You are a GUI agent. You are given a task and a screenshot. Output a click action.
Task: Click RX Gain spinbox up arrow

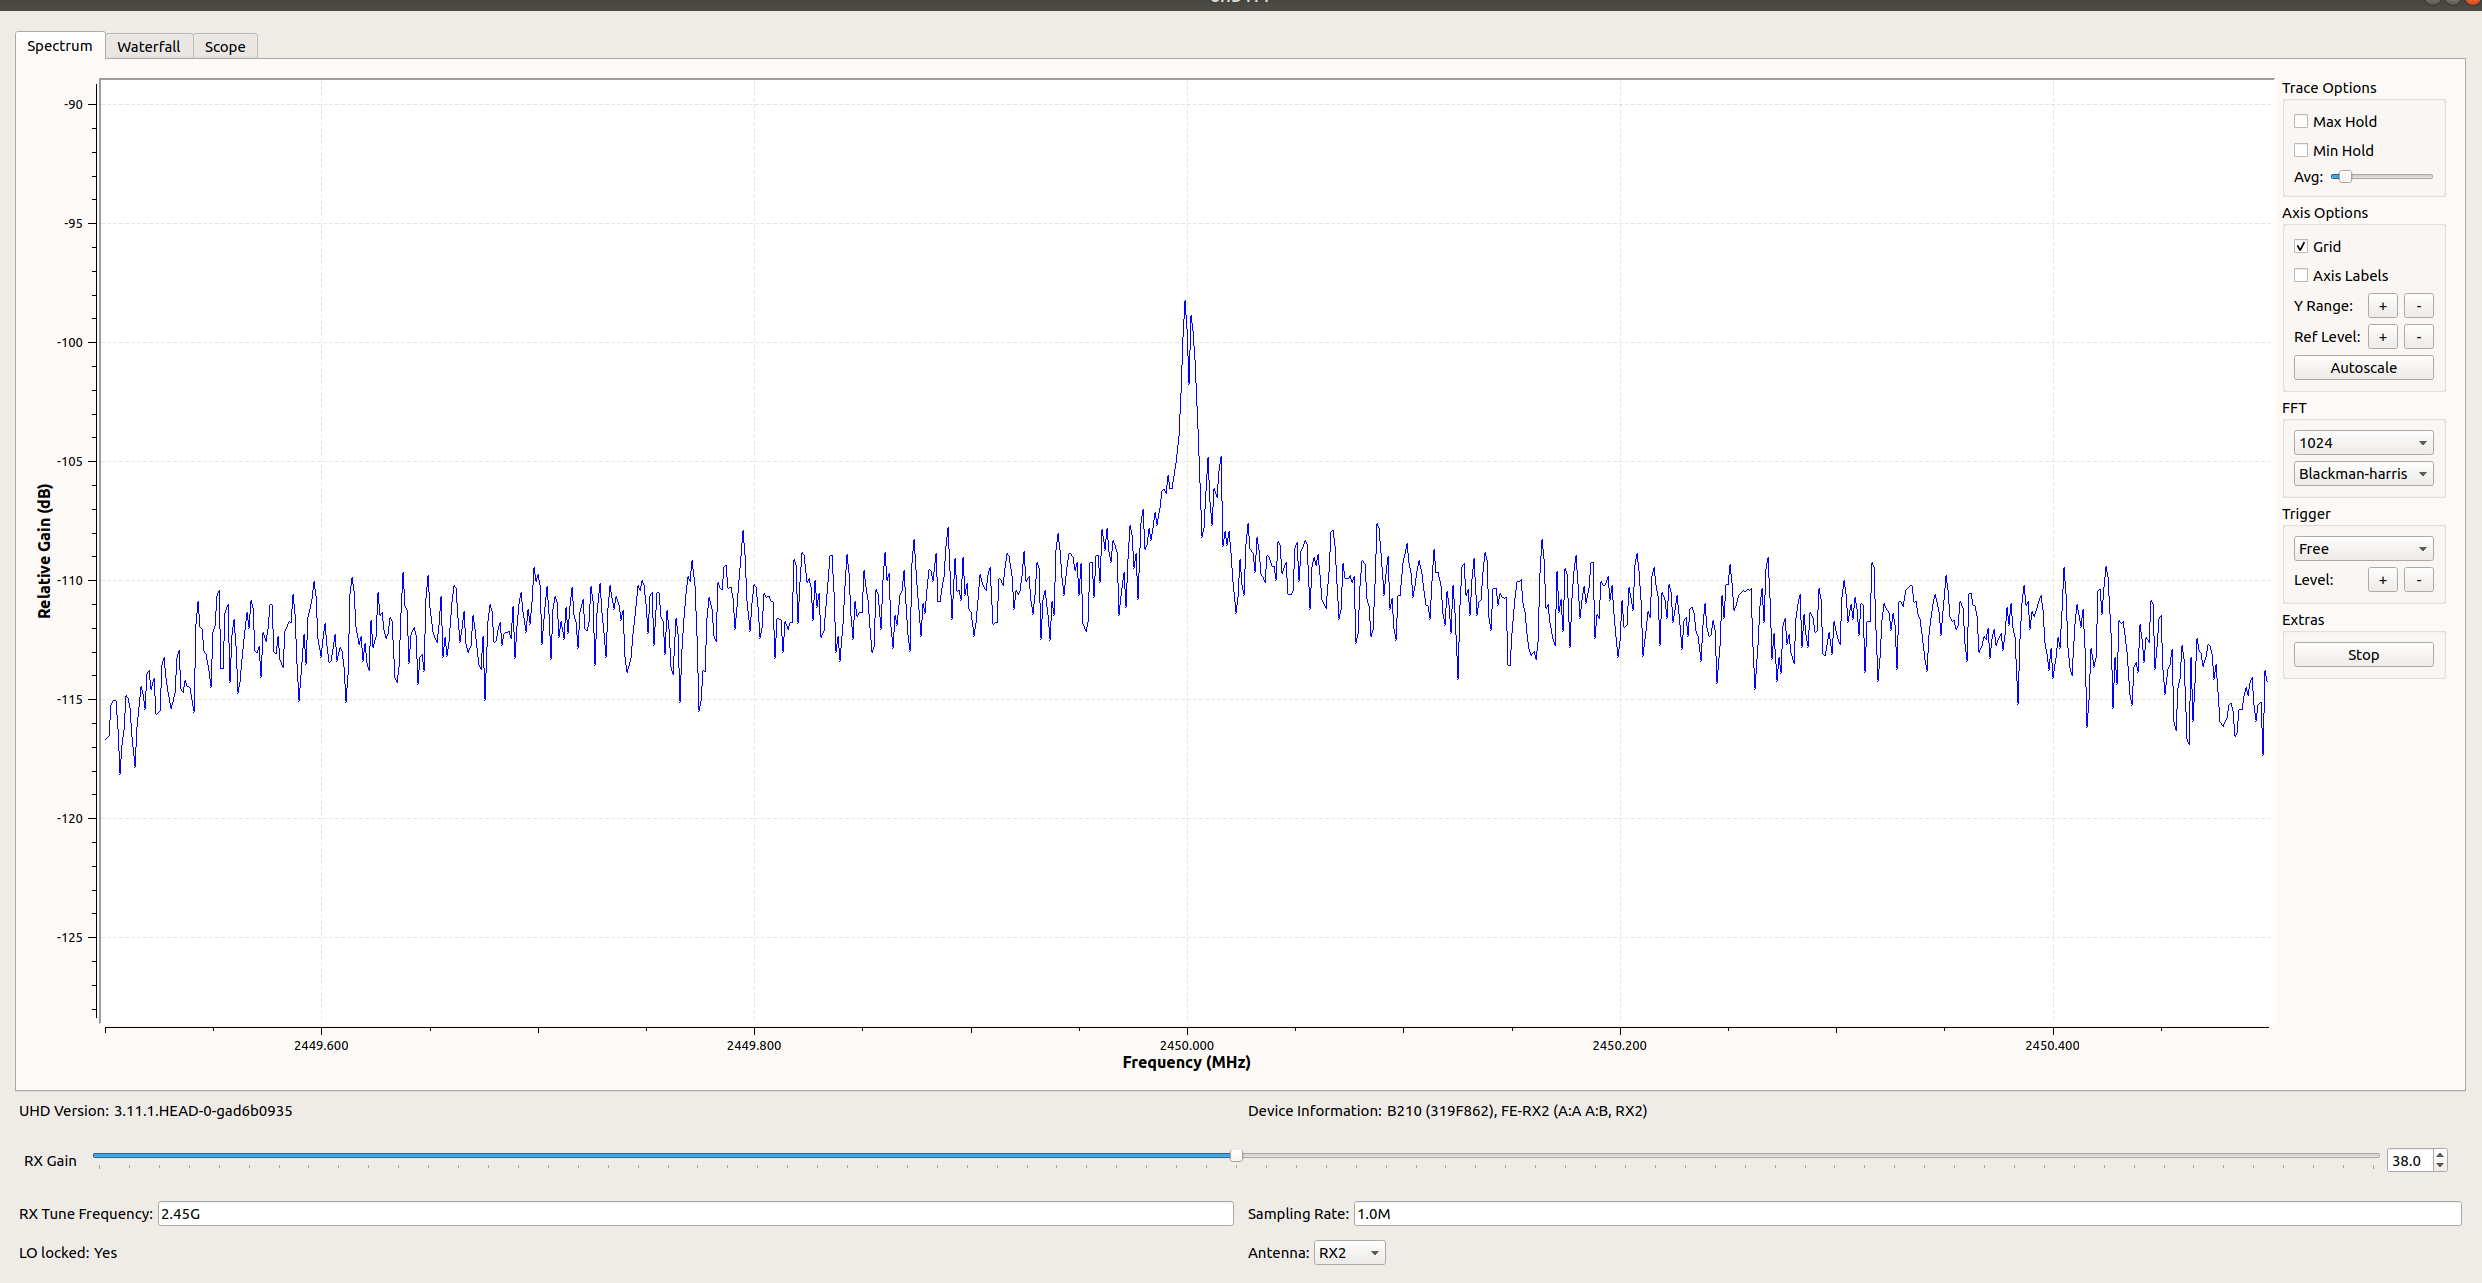coord(2440,1155)
